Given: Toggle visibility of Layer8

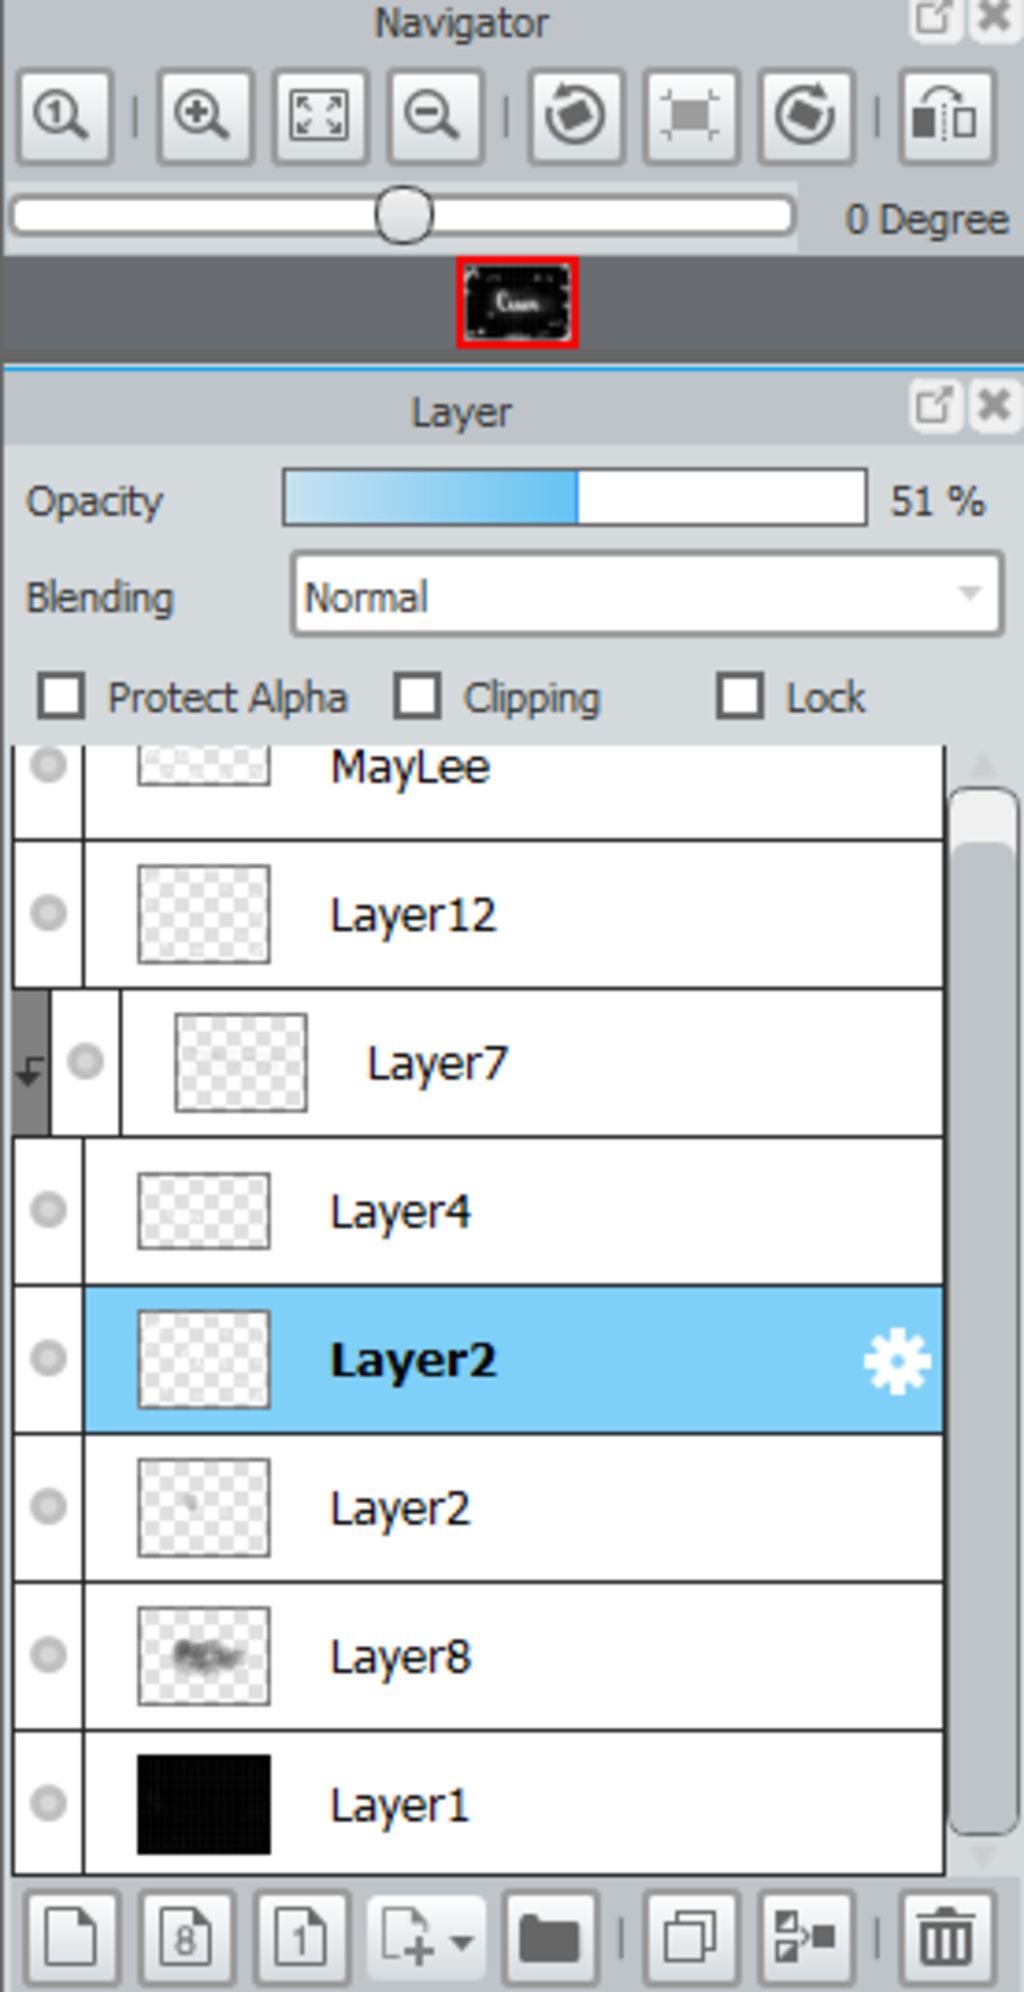Looking at the screenshot, I should click(48, 1655).
